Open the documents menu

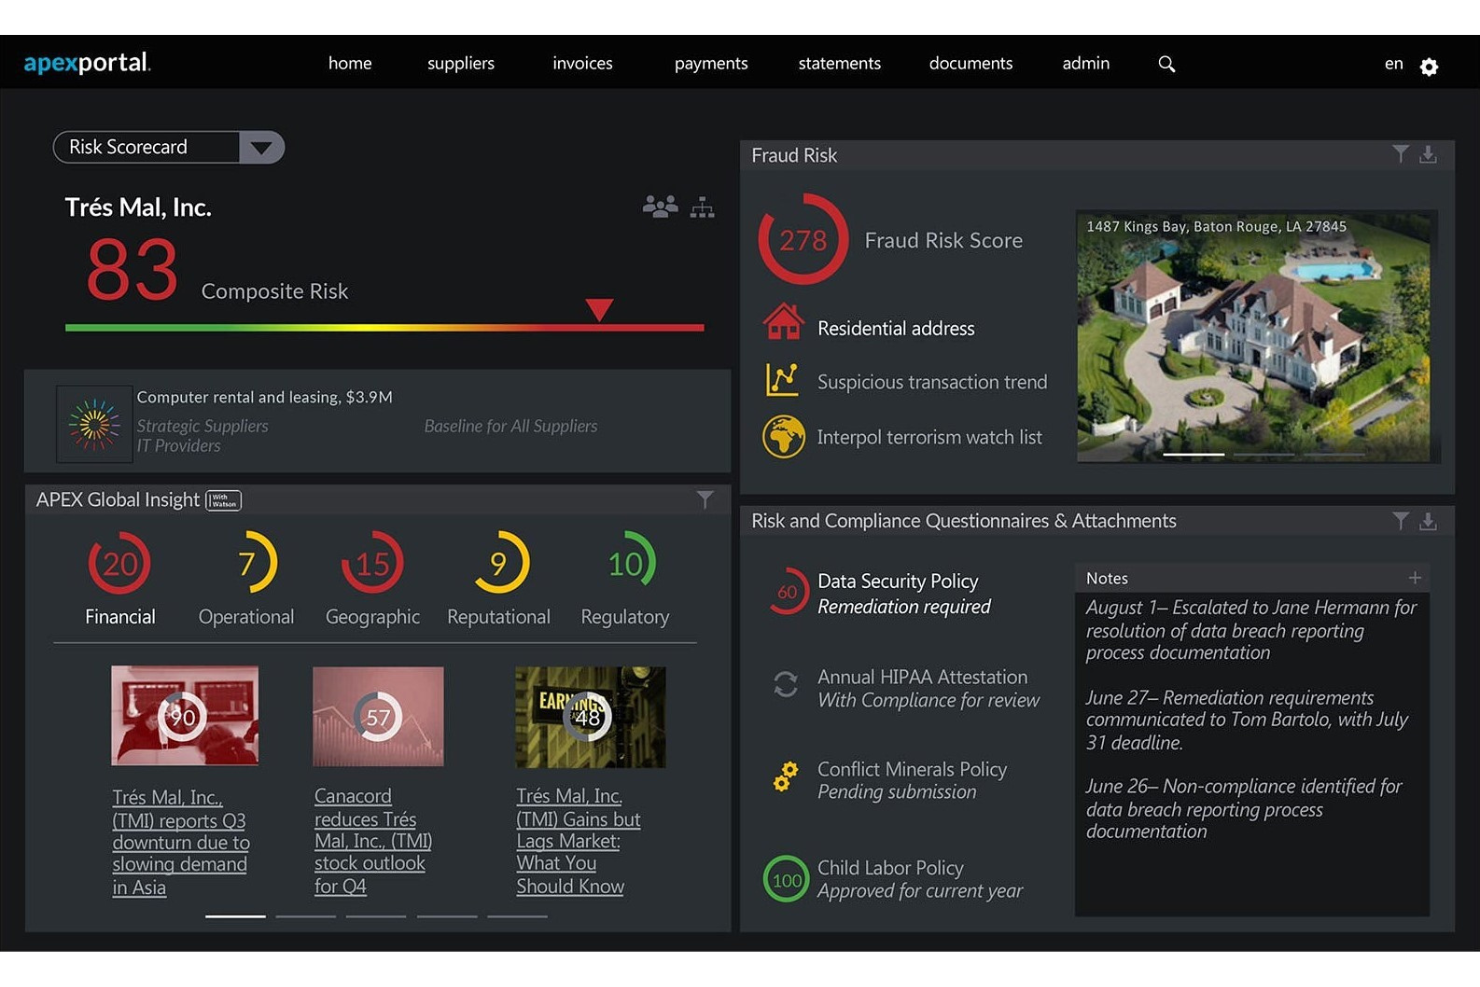point(971,63)
